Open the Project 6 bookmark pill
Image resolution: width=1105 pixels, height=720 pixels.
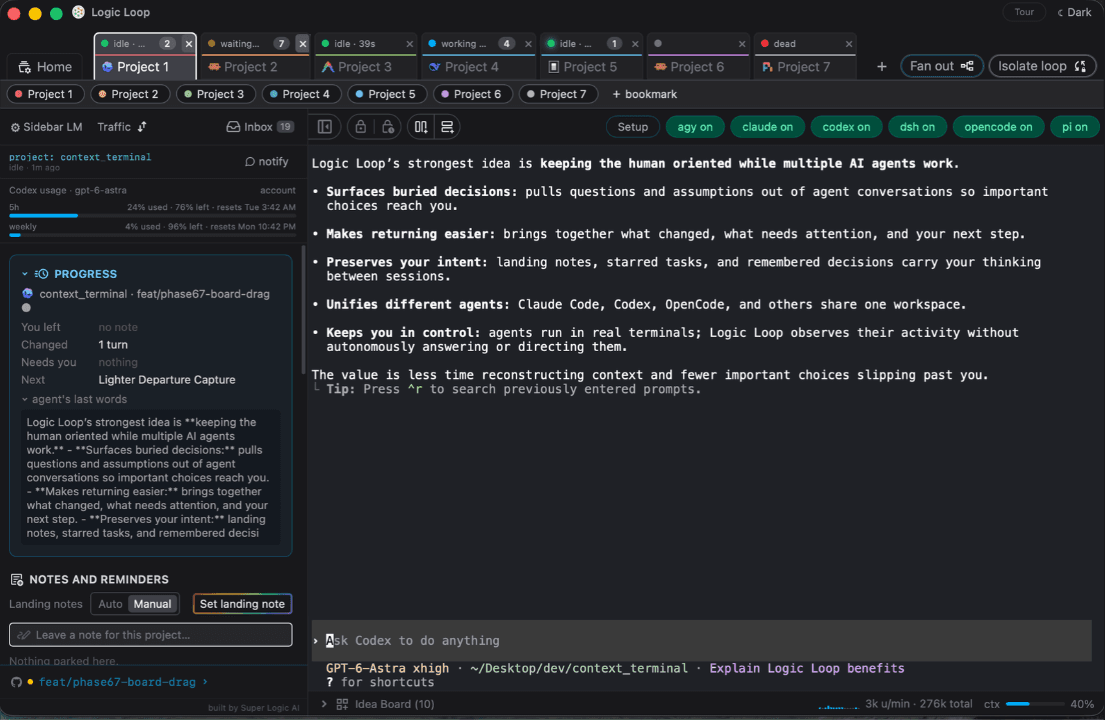[x=472, y=94]
